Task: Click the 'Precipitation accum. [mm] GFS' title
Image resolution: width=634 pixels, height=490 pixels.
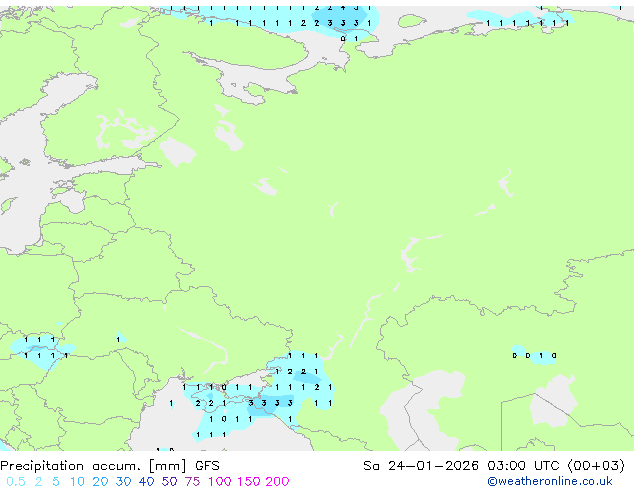Action: click(x=110, y=466)
